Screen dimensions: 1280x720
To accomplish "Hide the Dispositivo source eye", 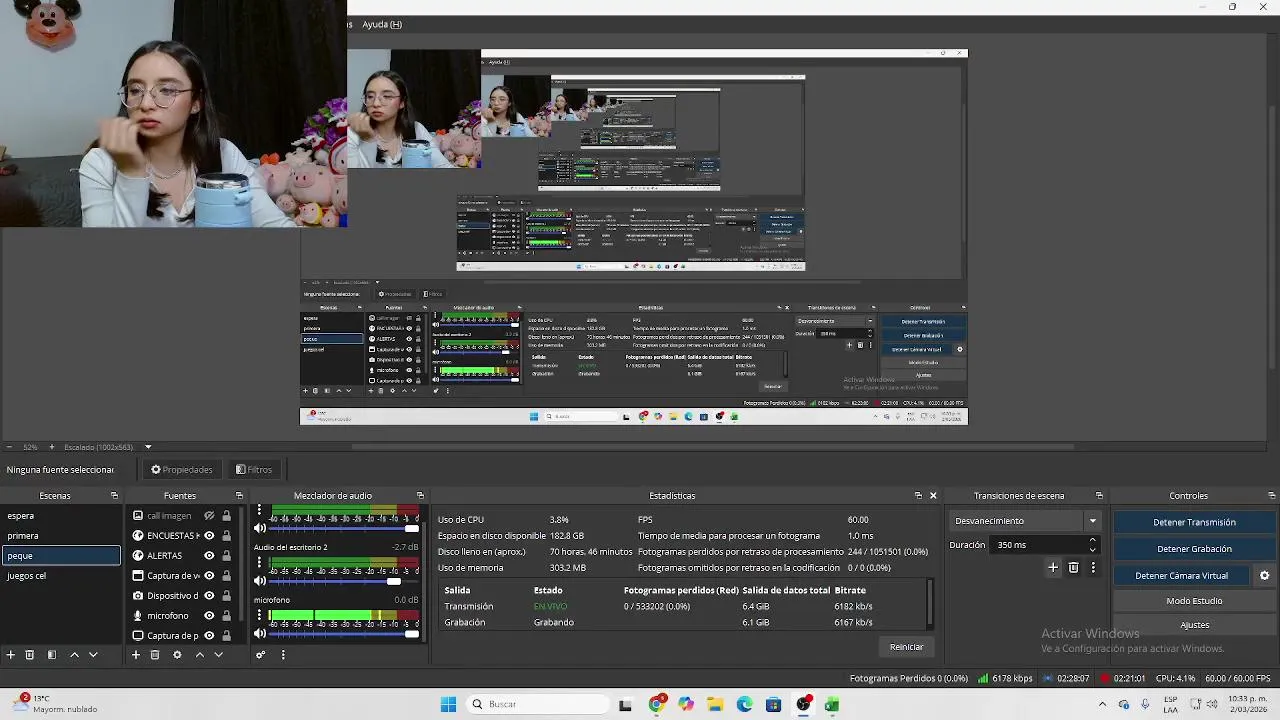I will (209, 596).
